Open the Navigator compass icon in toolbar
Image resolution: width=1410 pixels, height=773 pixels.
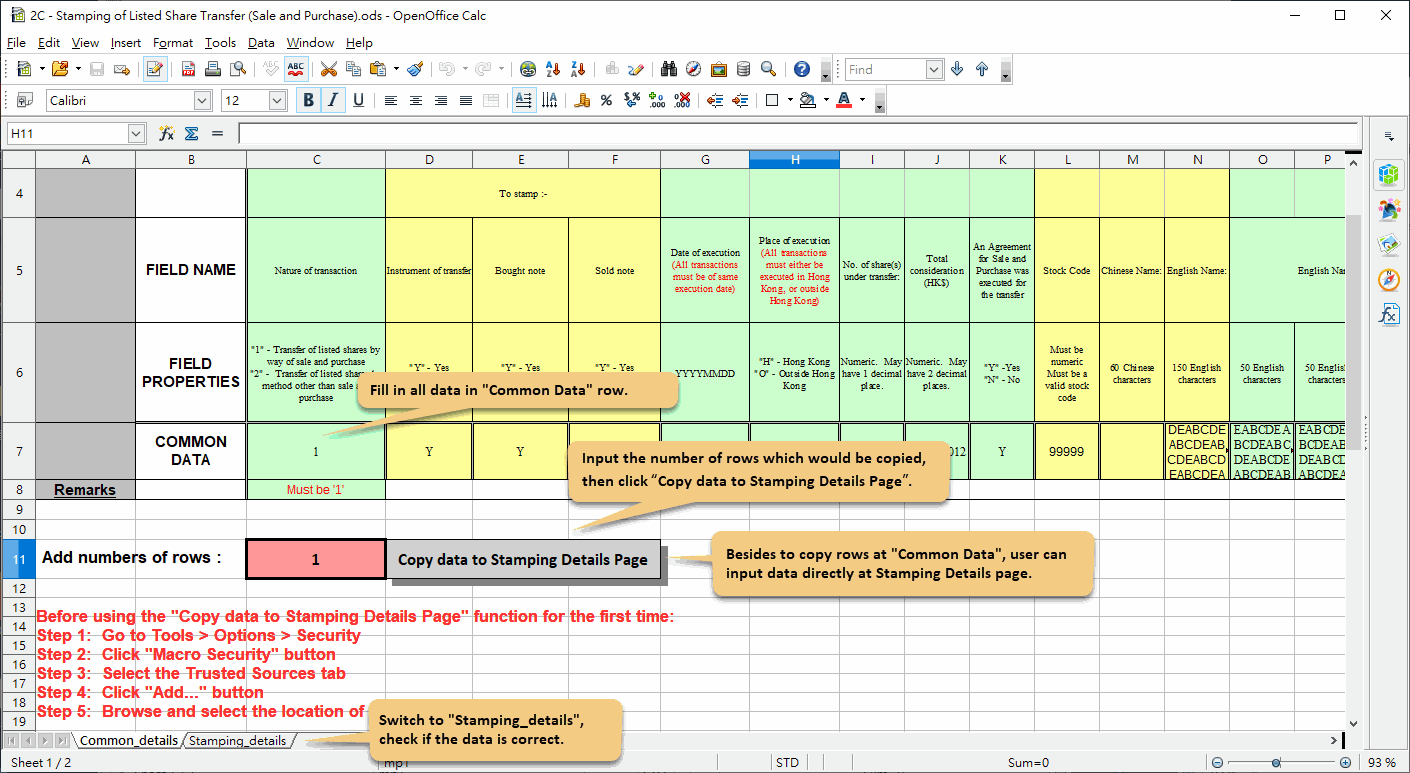694,69
